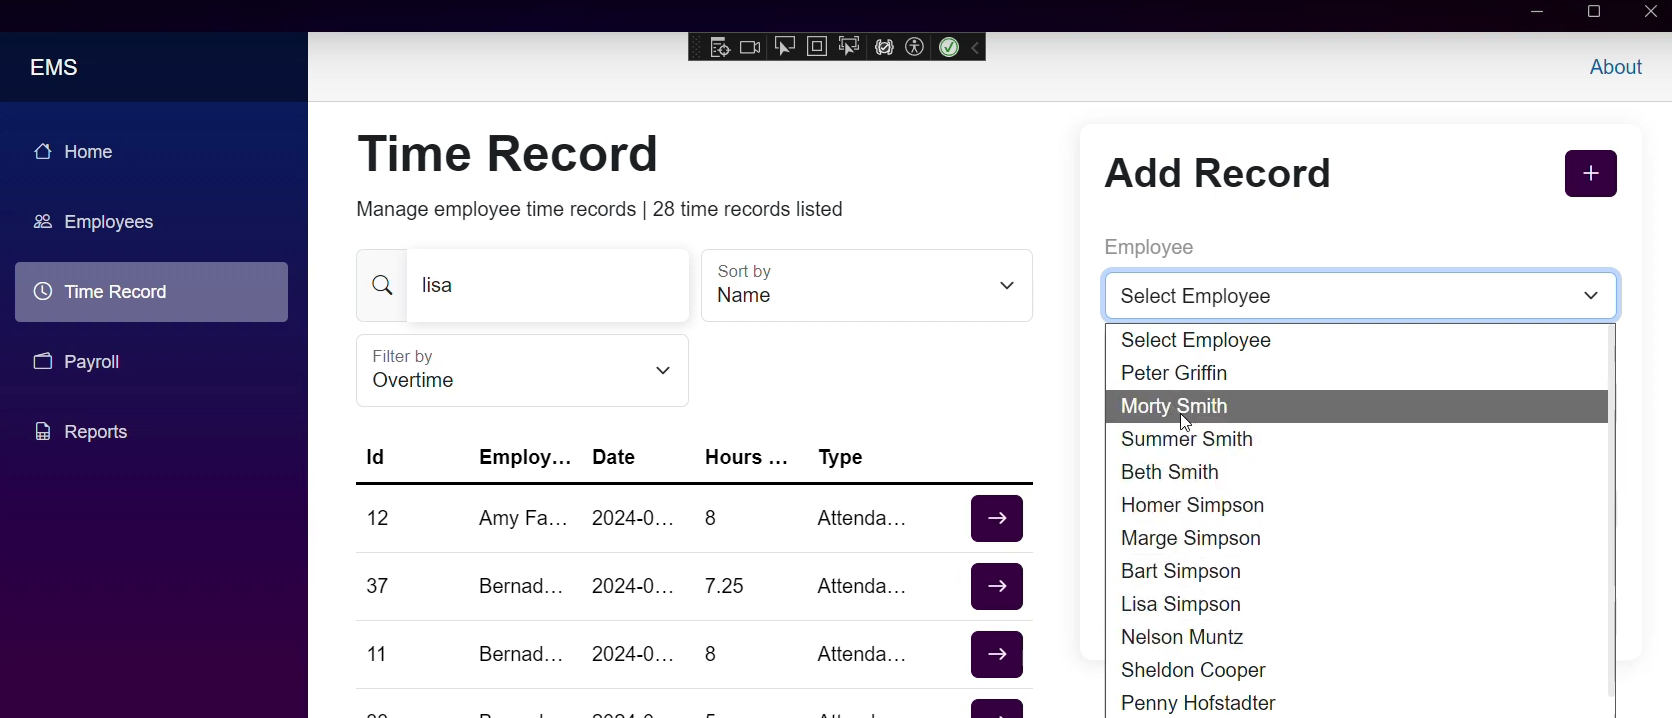Viewport: 1672px width, 718px height.
Task: Click the hot reload braces icon
Action: pyautogui.click(x=883, y=48)
